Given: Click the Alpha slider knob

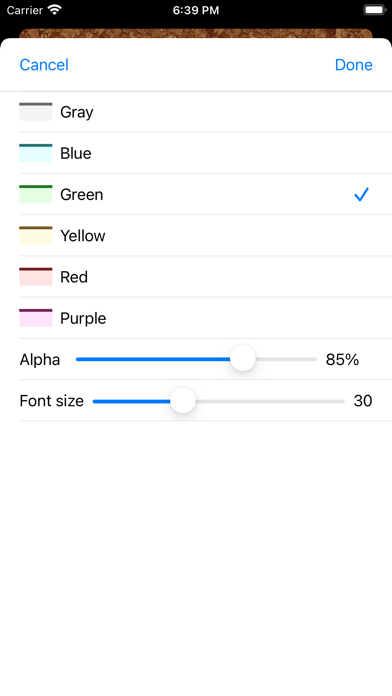Looking at the screenshot, I should coord(243,359).
